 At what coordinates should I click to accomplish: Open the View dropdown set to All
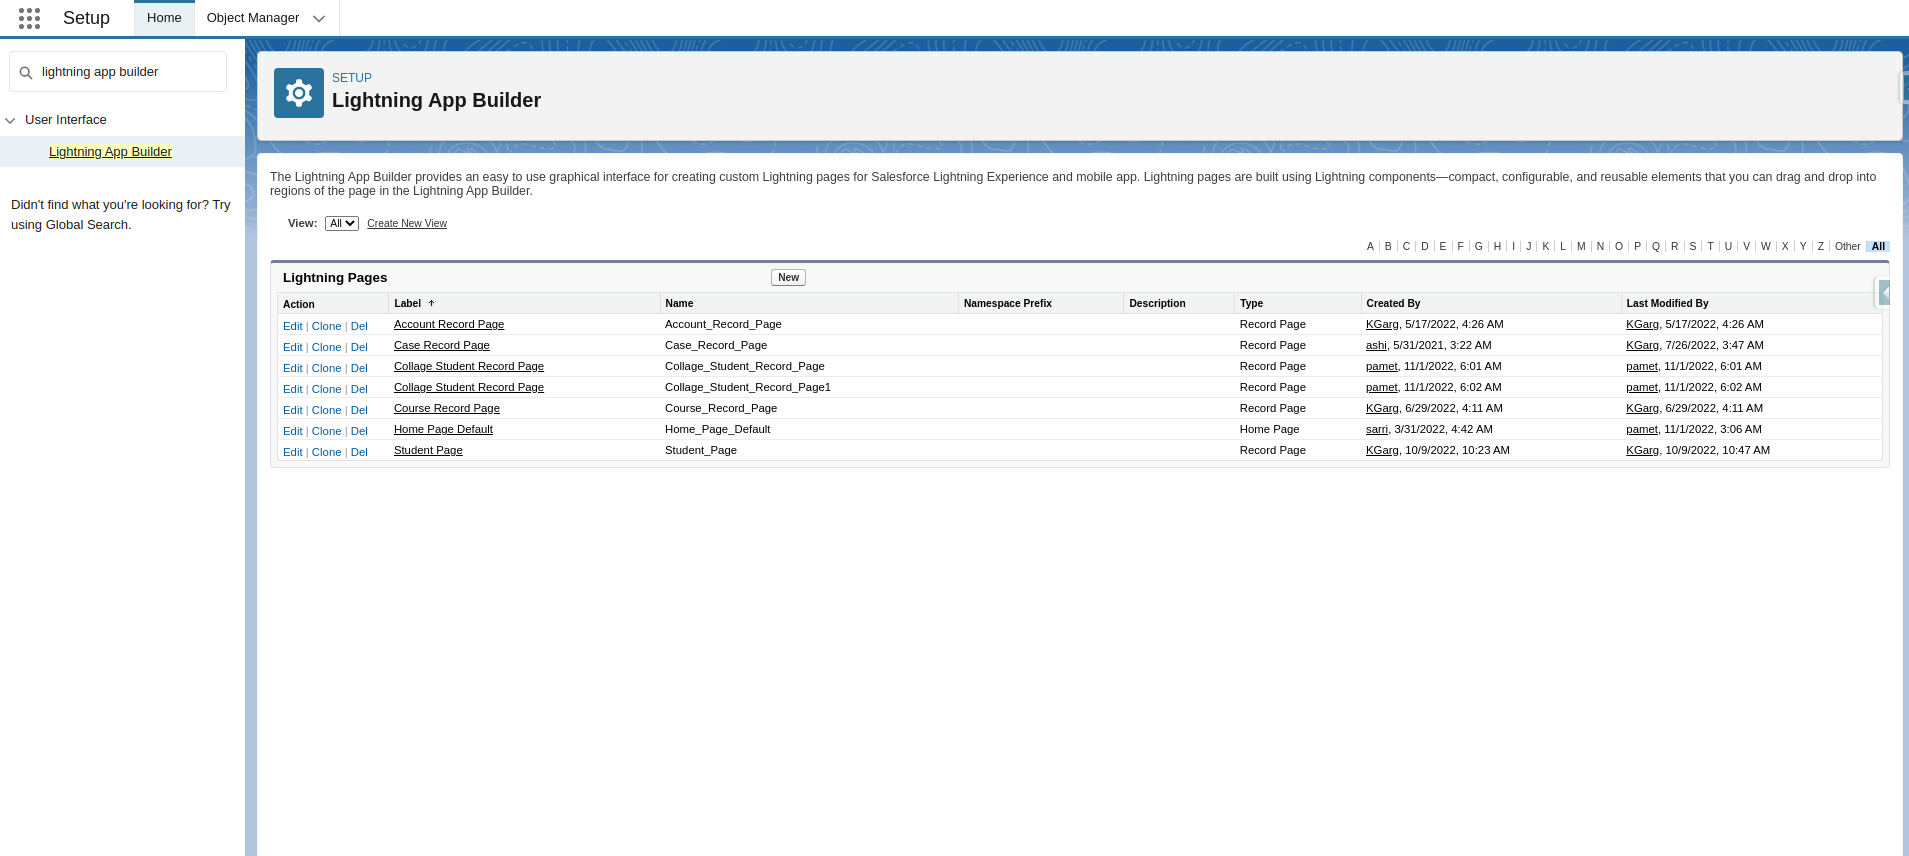point(342,223)
